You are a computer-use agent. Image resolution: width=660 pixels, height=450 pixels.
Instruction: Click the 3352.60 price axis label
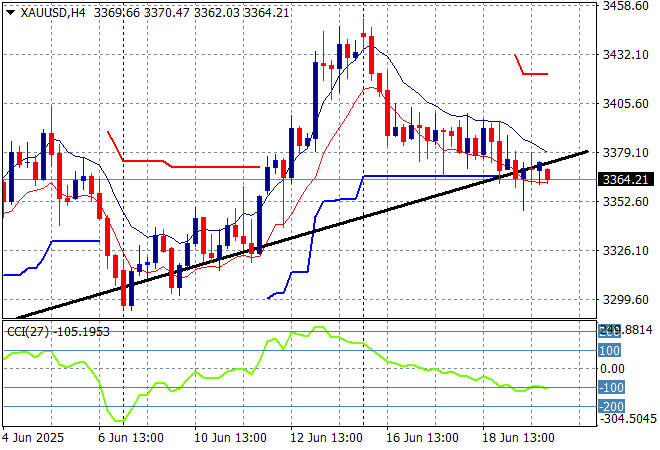(625, 202)
